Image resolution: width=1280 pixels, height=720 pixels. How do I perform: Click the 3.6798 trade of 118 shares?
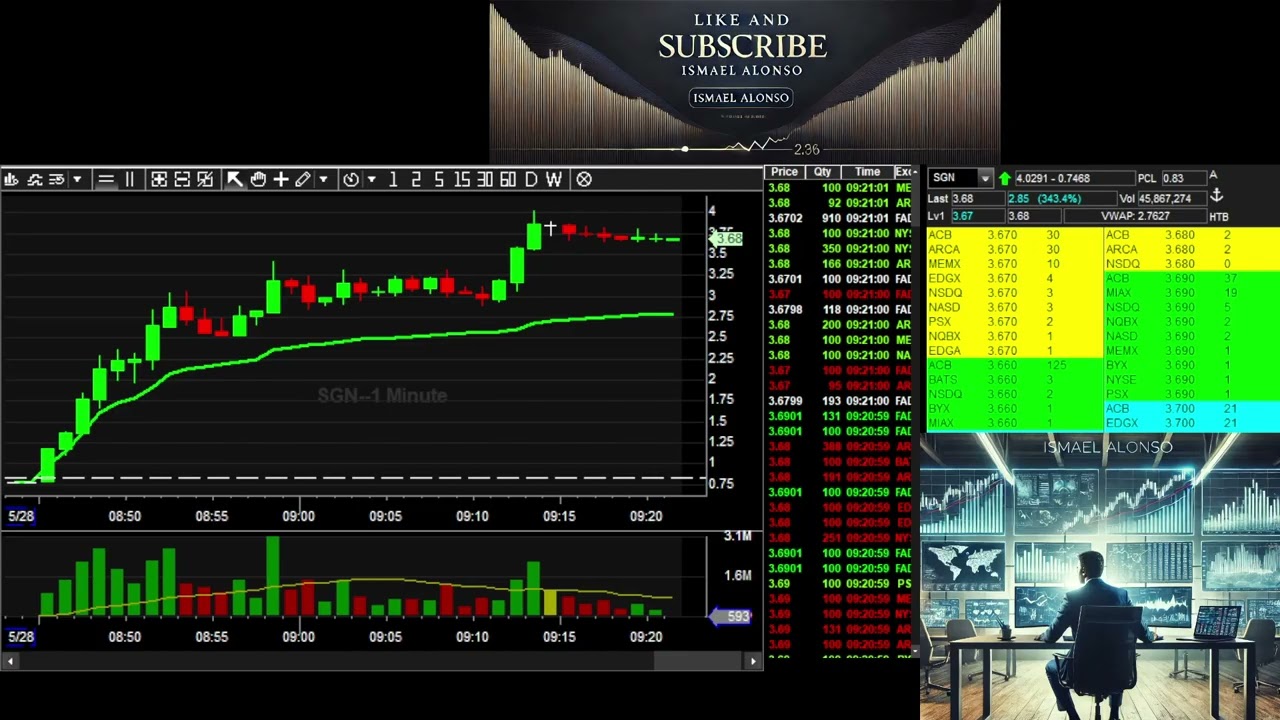point(840,309)
